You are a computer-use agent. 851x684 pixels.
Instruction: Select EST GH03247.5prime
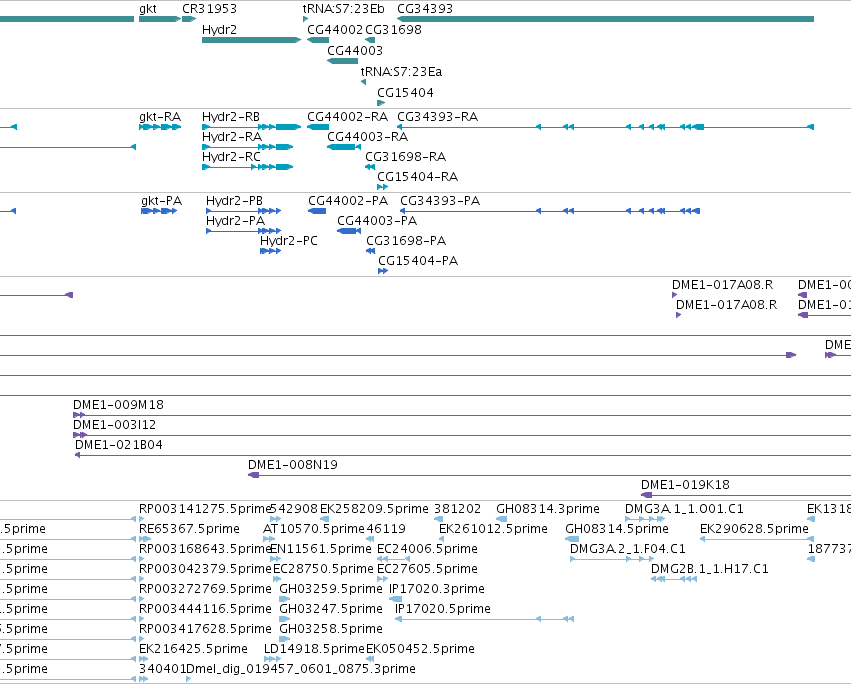tap(331, 610)
